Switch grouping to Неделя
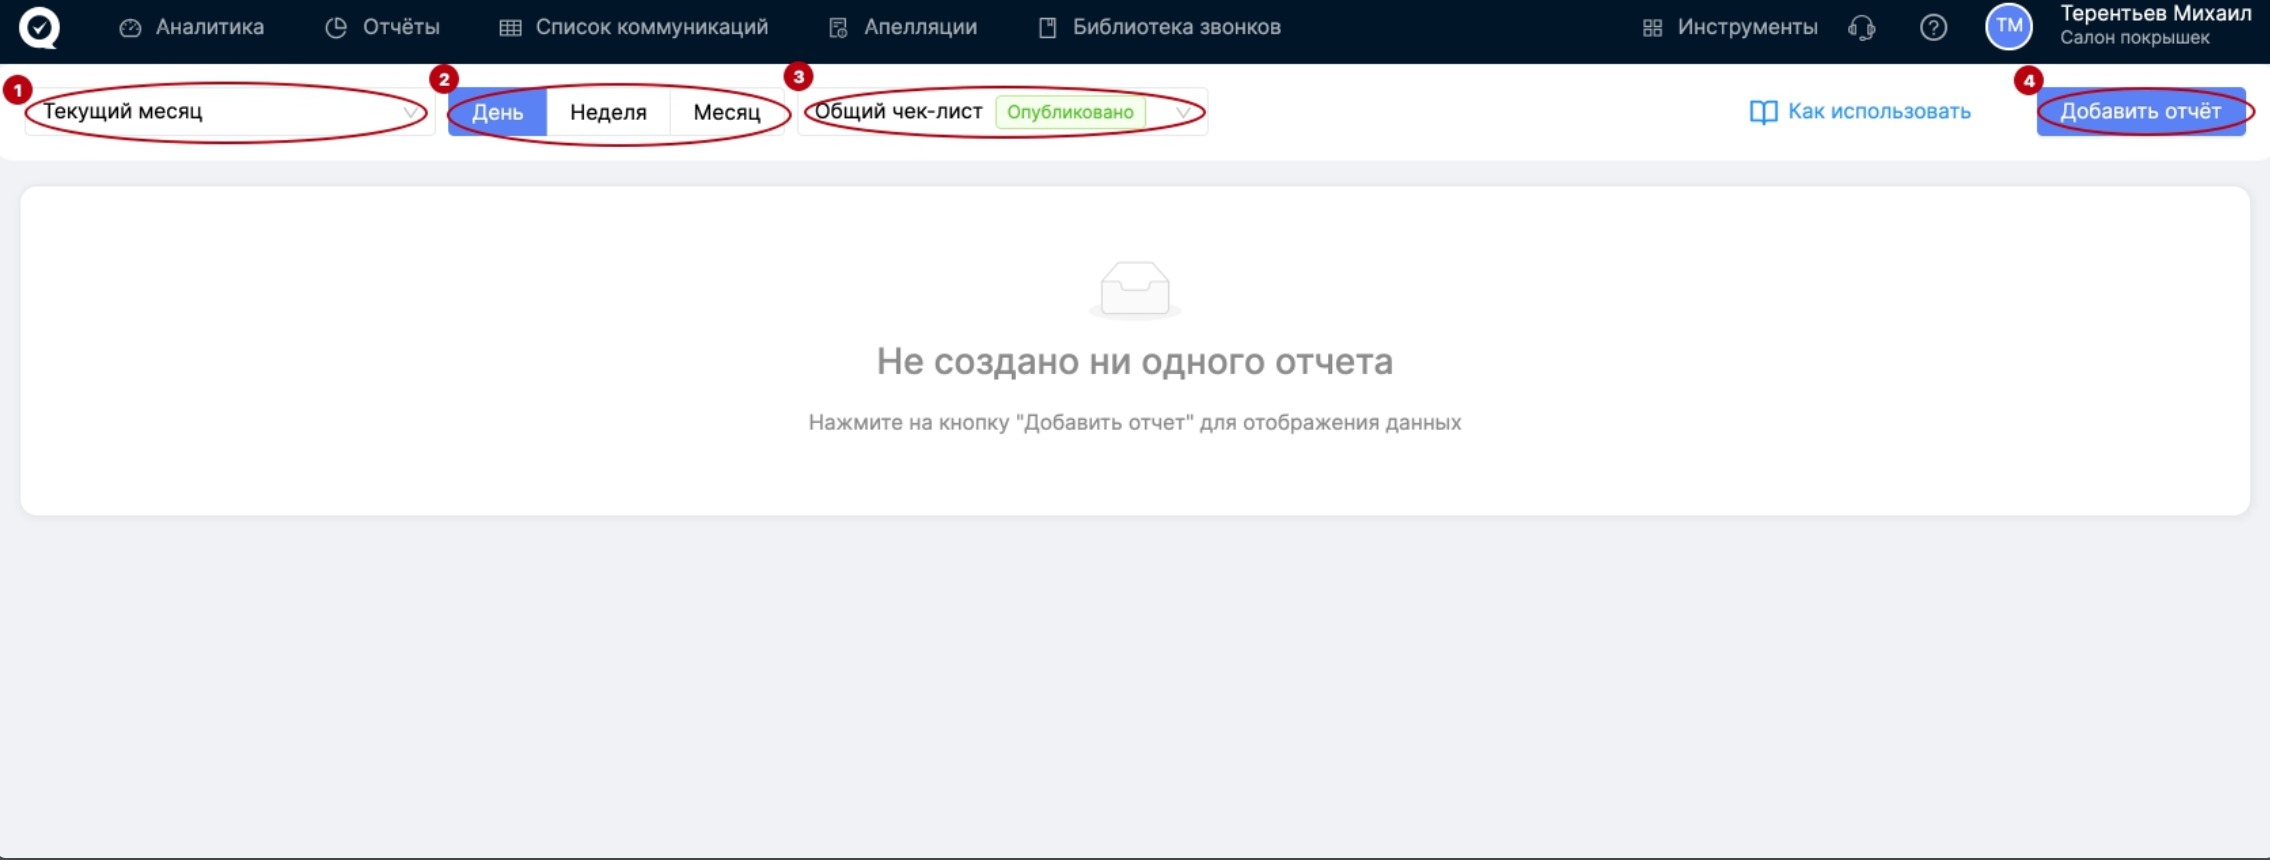The width and height of the screenshot is (2270, 860). pyautogui.click(x=608, y=112)
